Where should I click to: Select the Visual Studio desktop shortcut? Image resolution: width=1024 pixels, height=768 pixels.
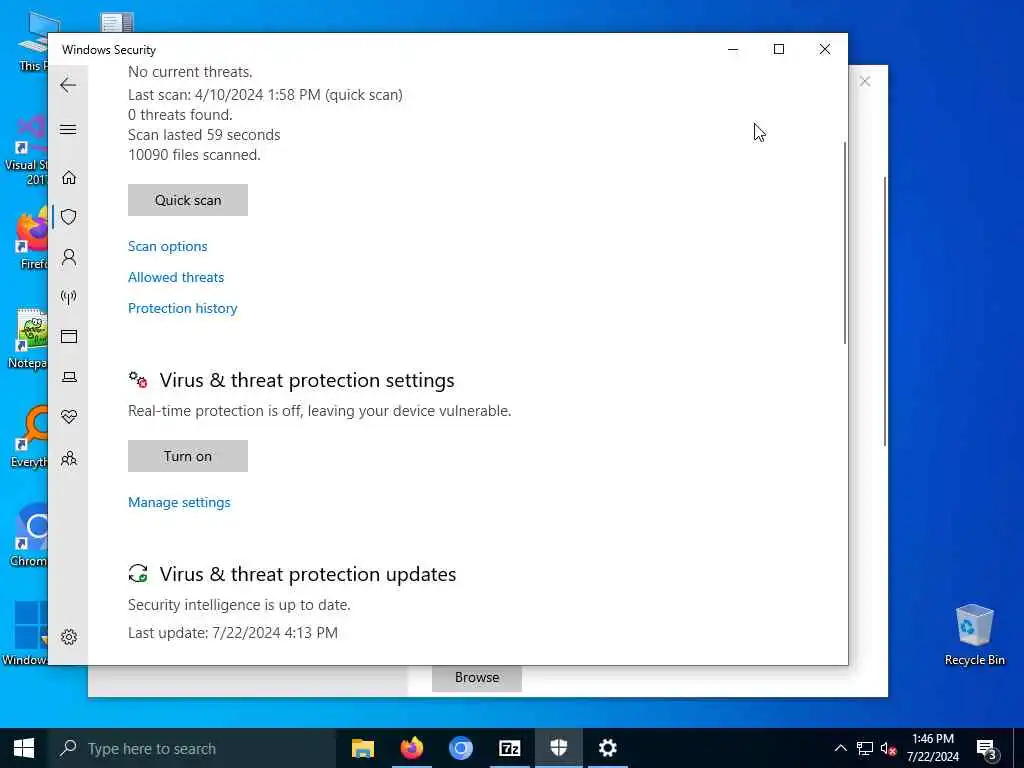click(26, 152)
